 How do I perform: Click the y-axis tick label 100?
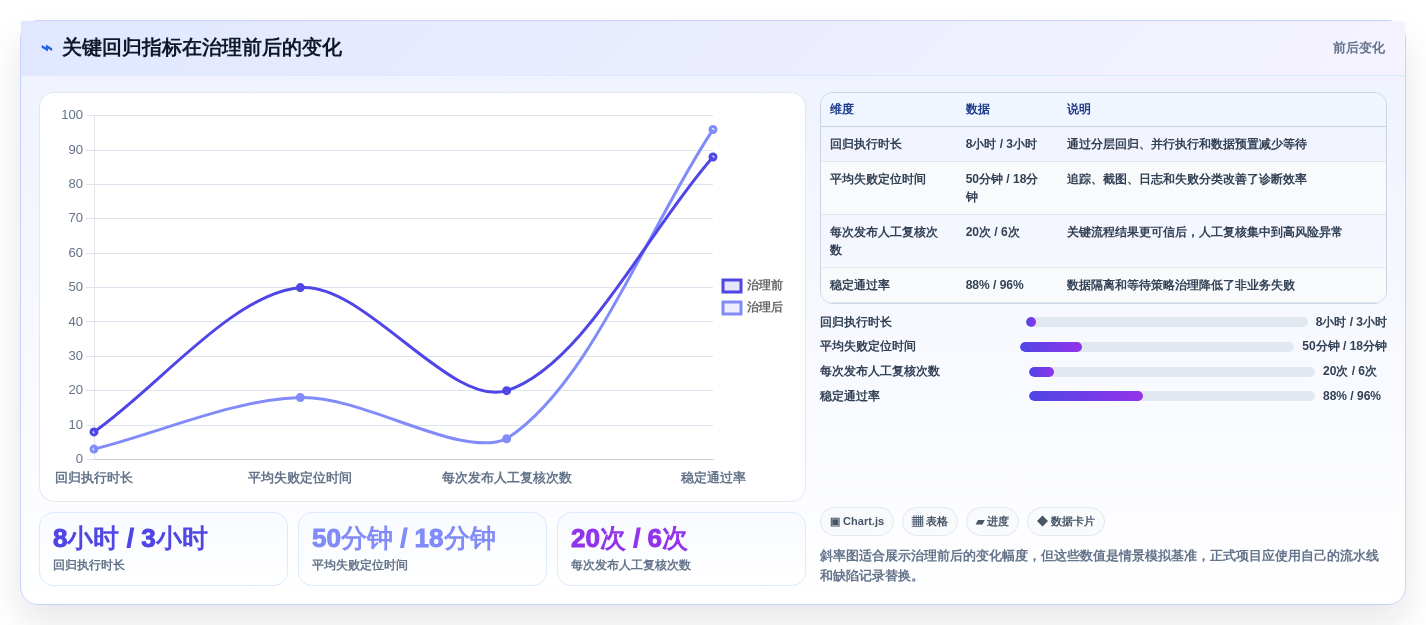pyautogui.click(x=72, y=115)
